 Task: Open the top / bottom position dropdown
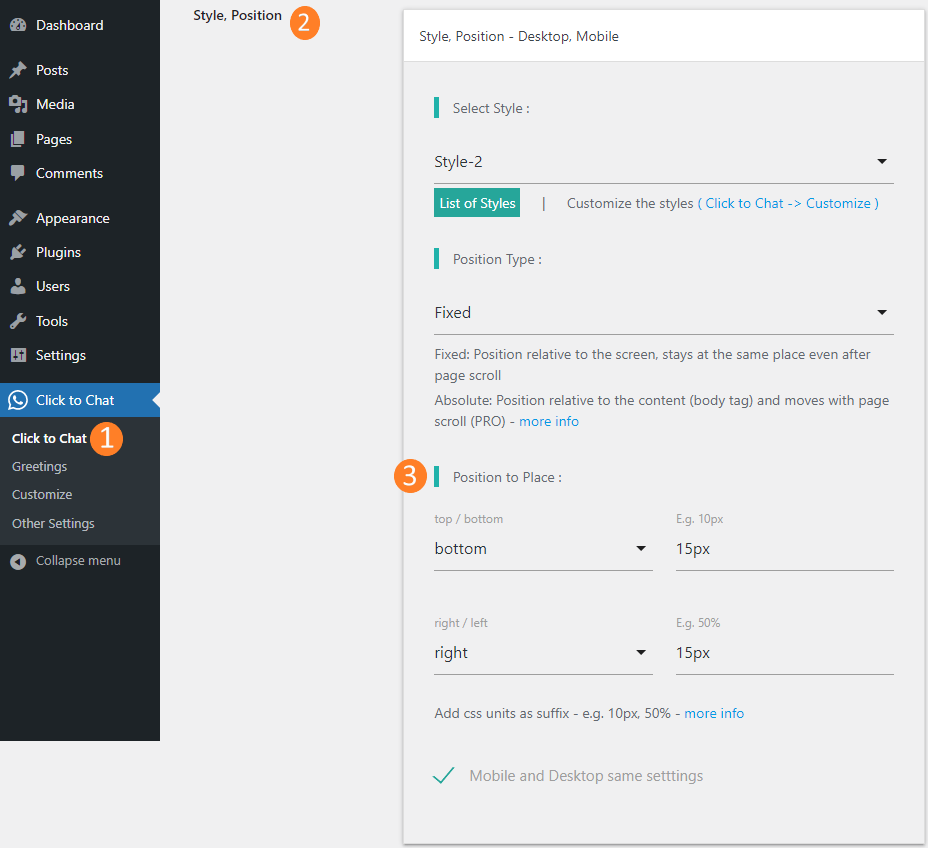pyautogui.click(x=542, y=549)
